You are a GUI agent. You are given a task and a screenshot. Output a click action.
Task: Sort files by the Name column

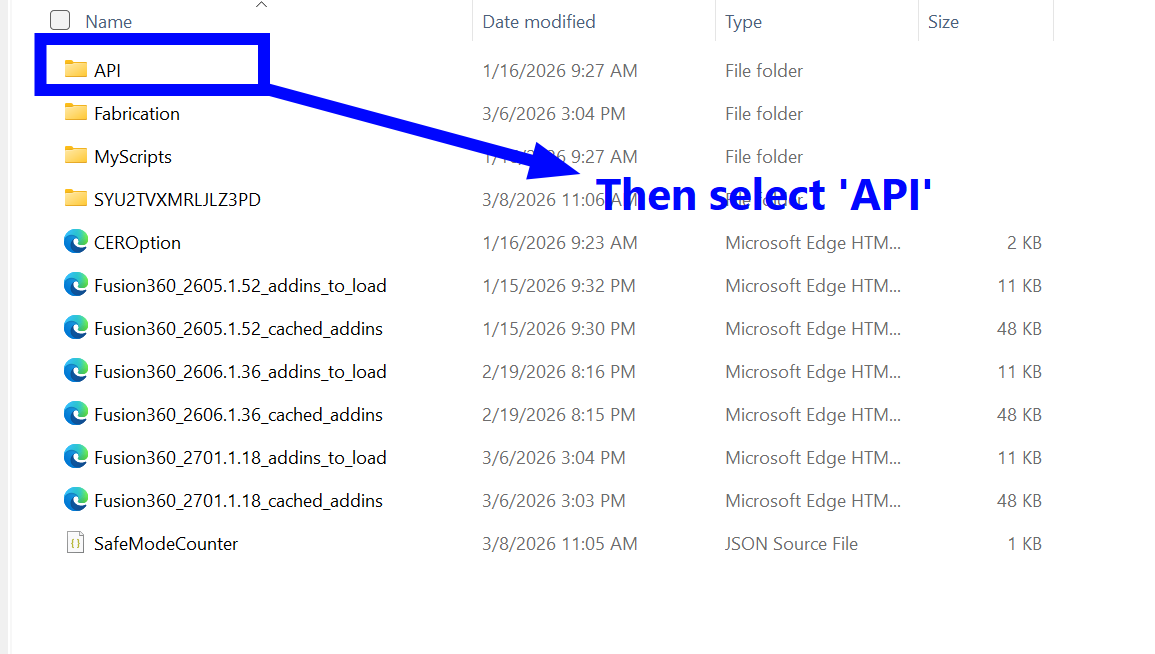pos(108,21)
